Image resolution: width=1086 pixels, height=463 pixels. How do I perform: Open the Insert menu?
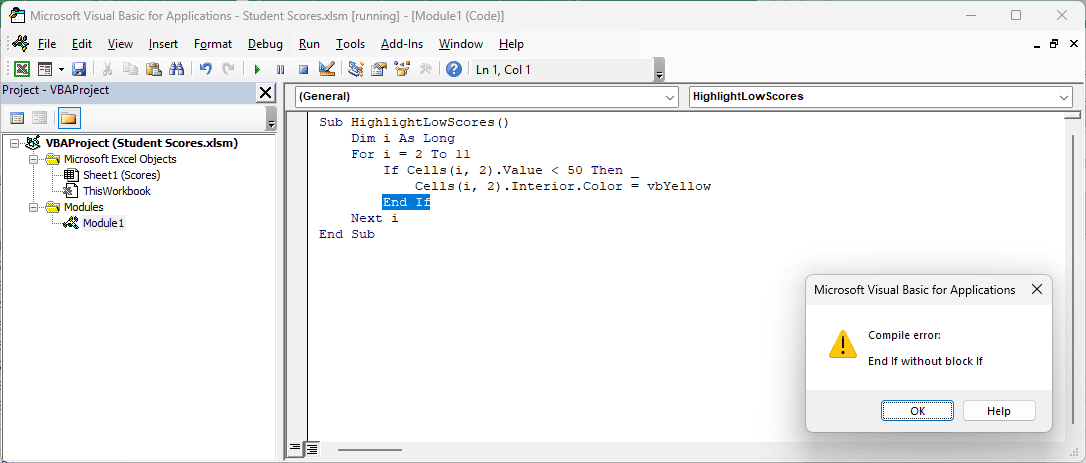coord(163,44)
